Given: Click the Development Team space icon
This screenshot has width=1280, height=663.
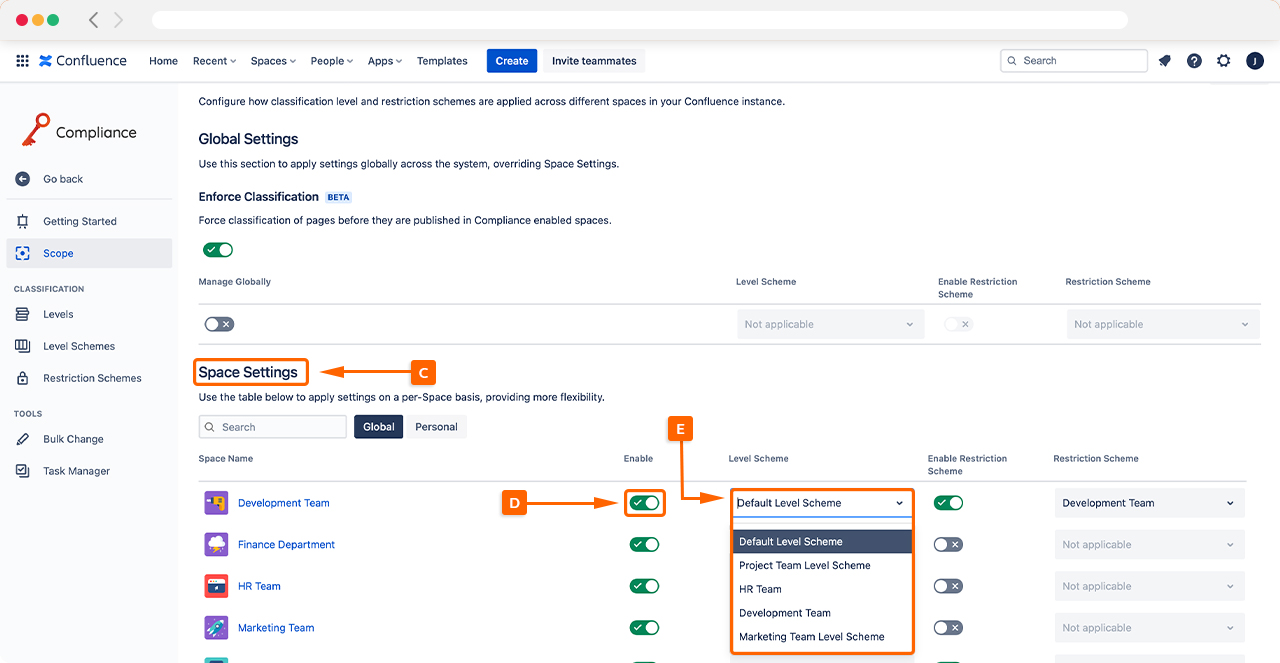Looking at the screenshot, I should click(x=216, y=503).
